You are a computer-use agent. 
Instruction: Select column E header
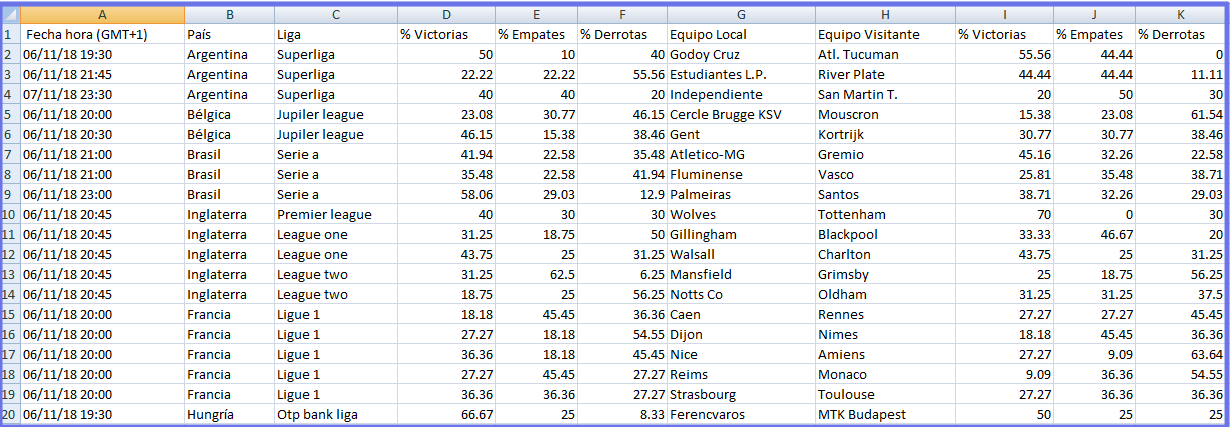[x=537, y=15]
